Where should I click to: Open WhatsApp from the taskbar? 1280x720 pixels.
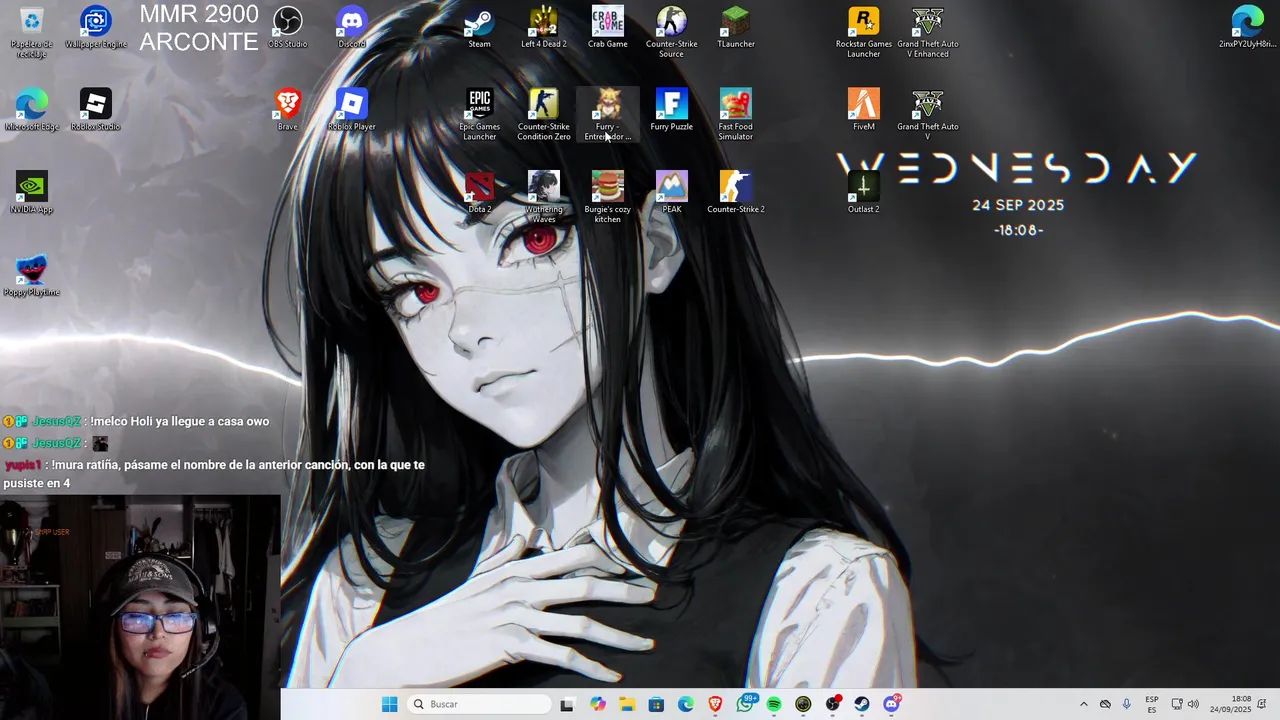click(745, 704)
